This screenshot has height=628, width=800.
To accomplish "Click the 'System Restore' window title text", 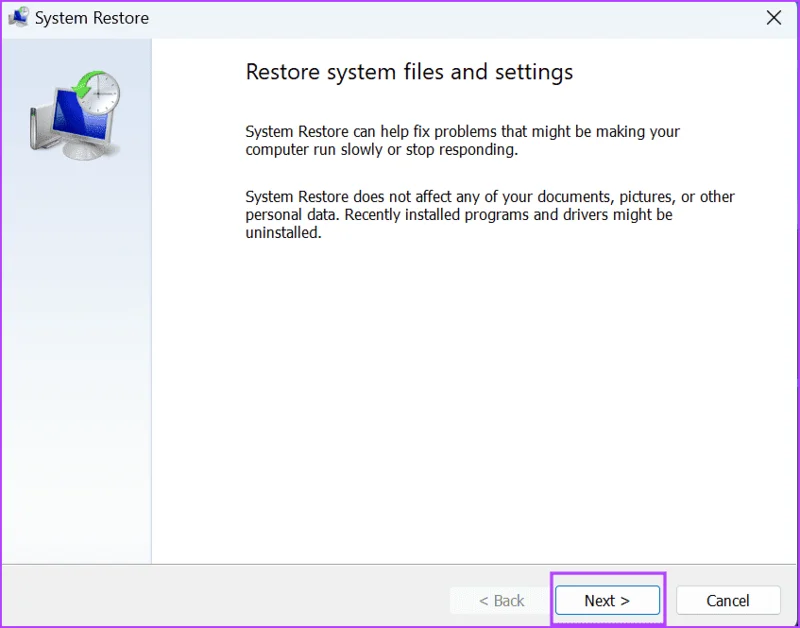I will 92,18.
